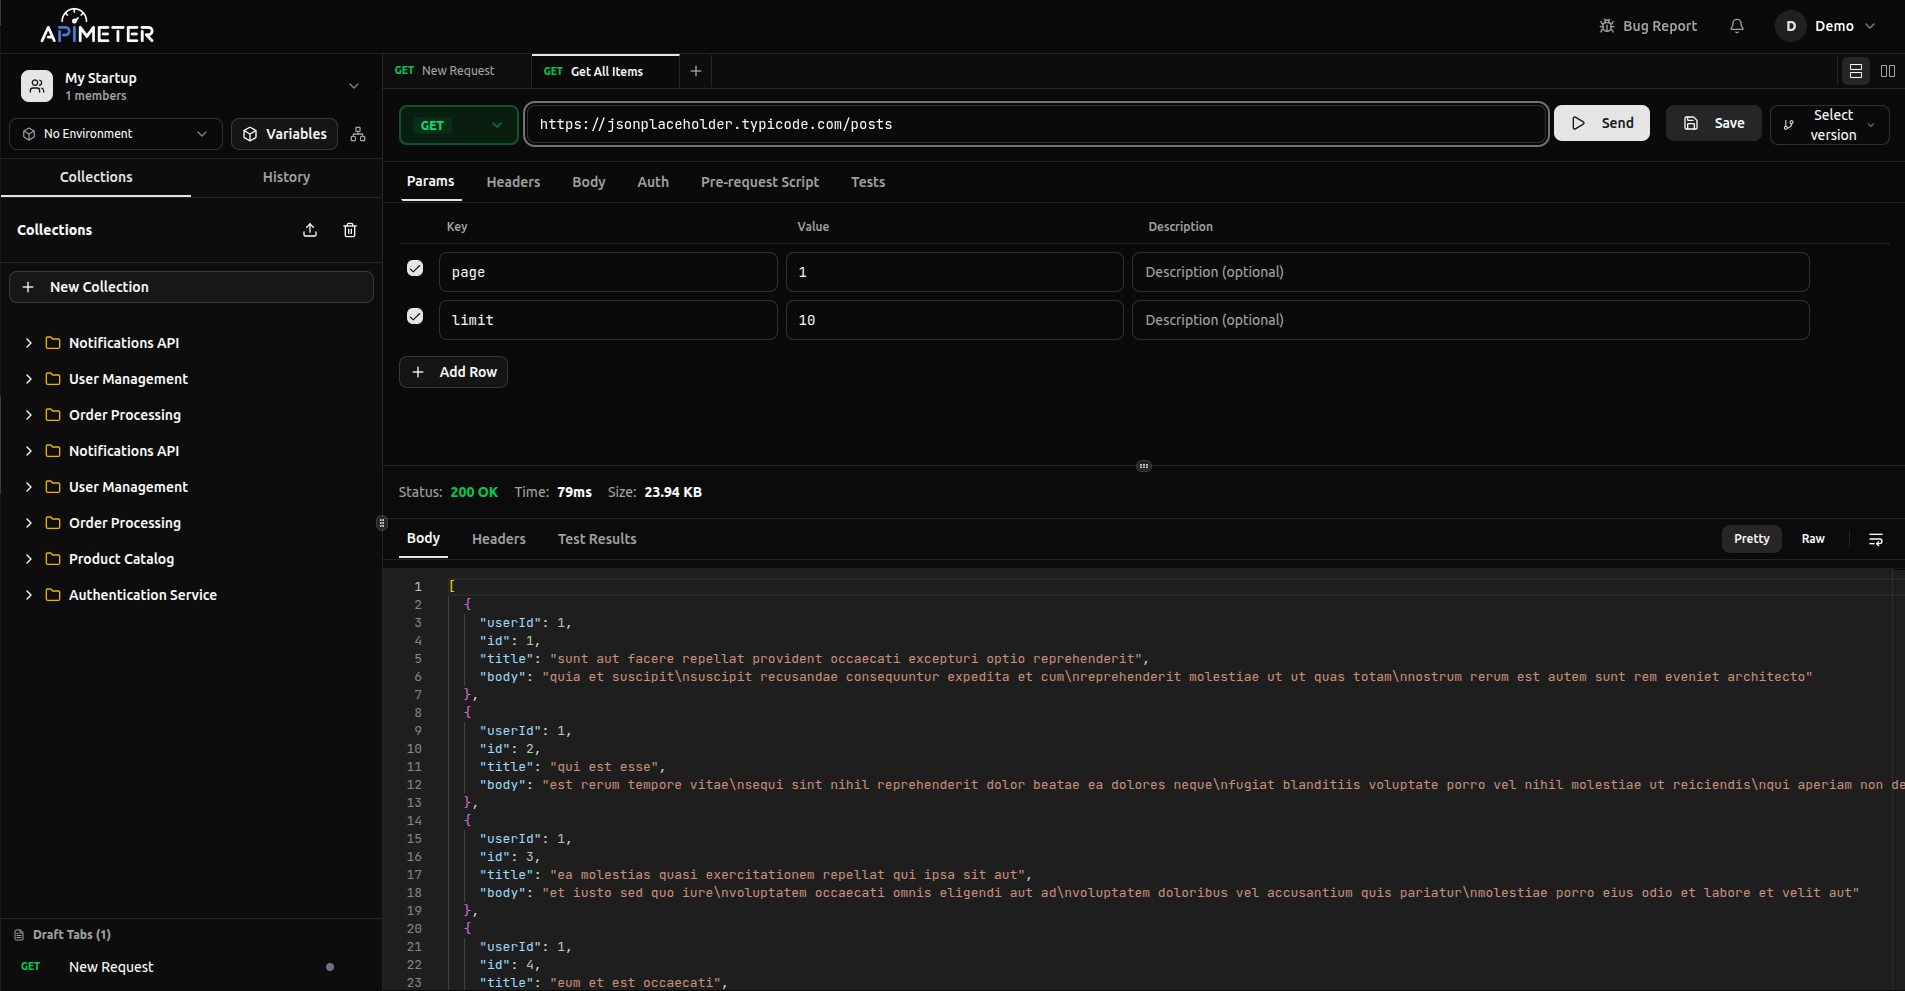Click the notifications bell icon
The width and height of the screenshot is (1905, 991).
[x=1737, y=26]
